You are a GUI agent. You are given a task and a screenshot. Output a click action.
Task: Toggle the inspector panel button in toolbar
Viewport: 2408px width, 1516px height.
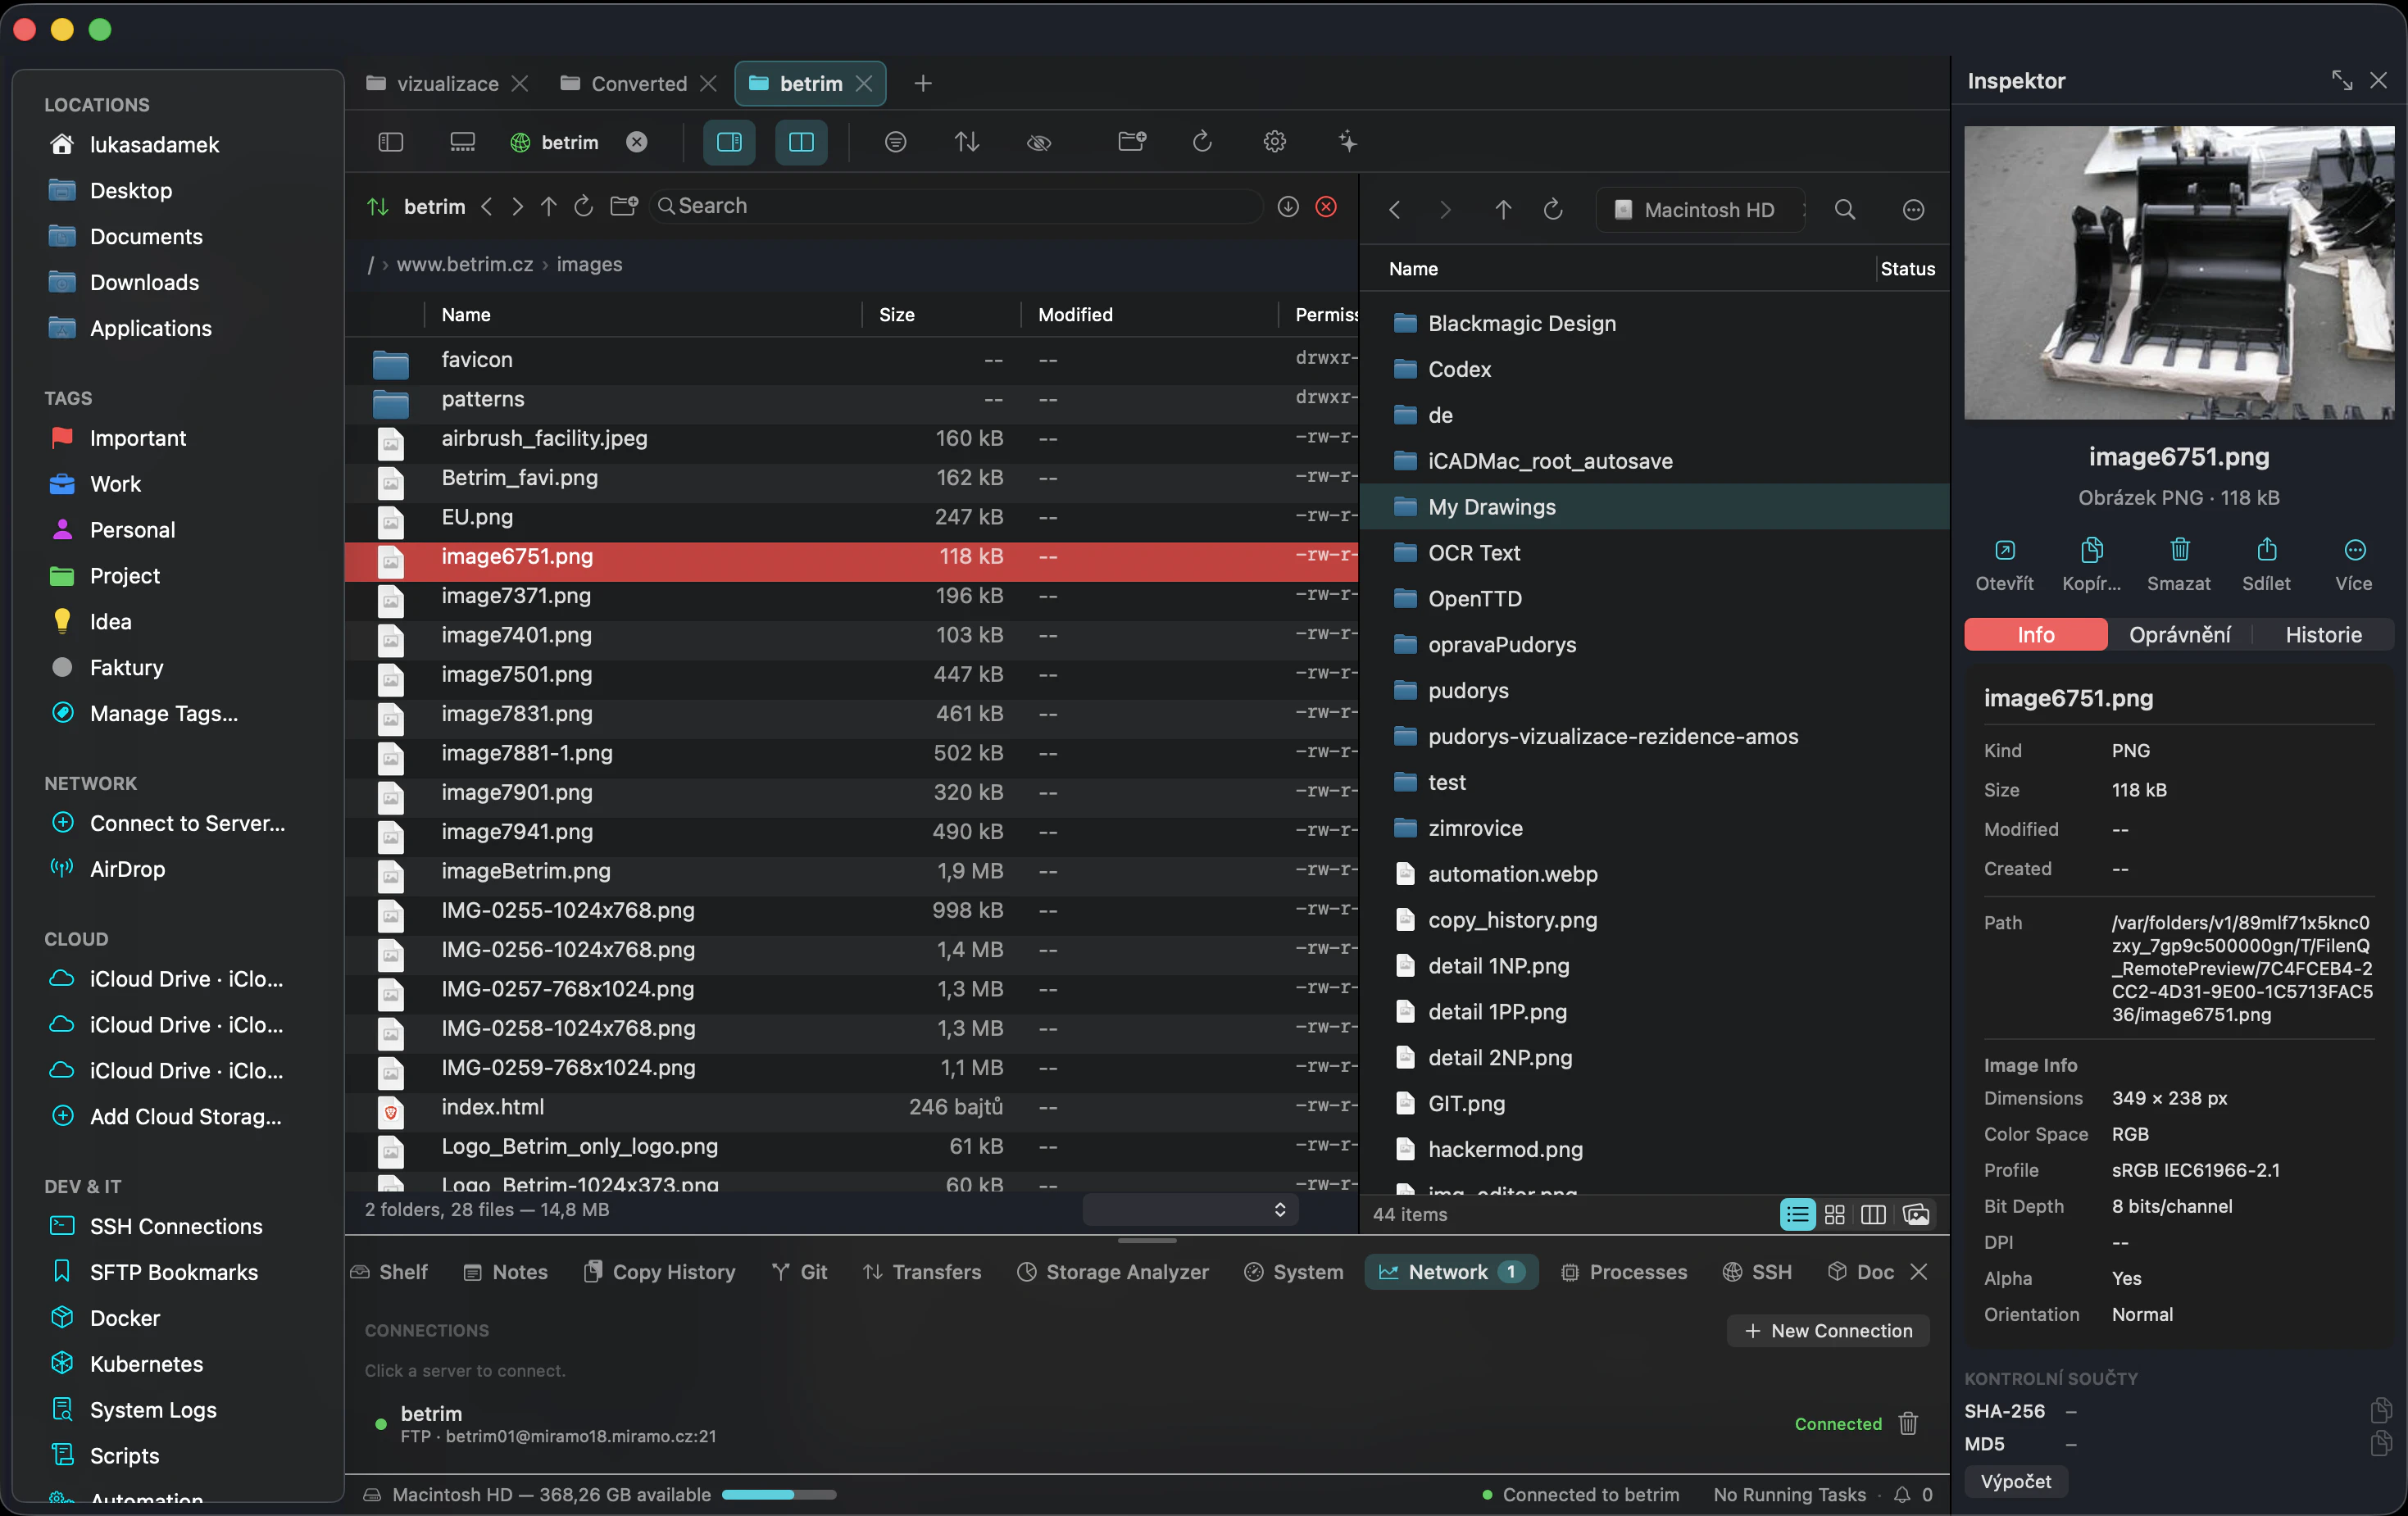(729, 142)
